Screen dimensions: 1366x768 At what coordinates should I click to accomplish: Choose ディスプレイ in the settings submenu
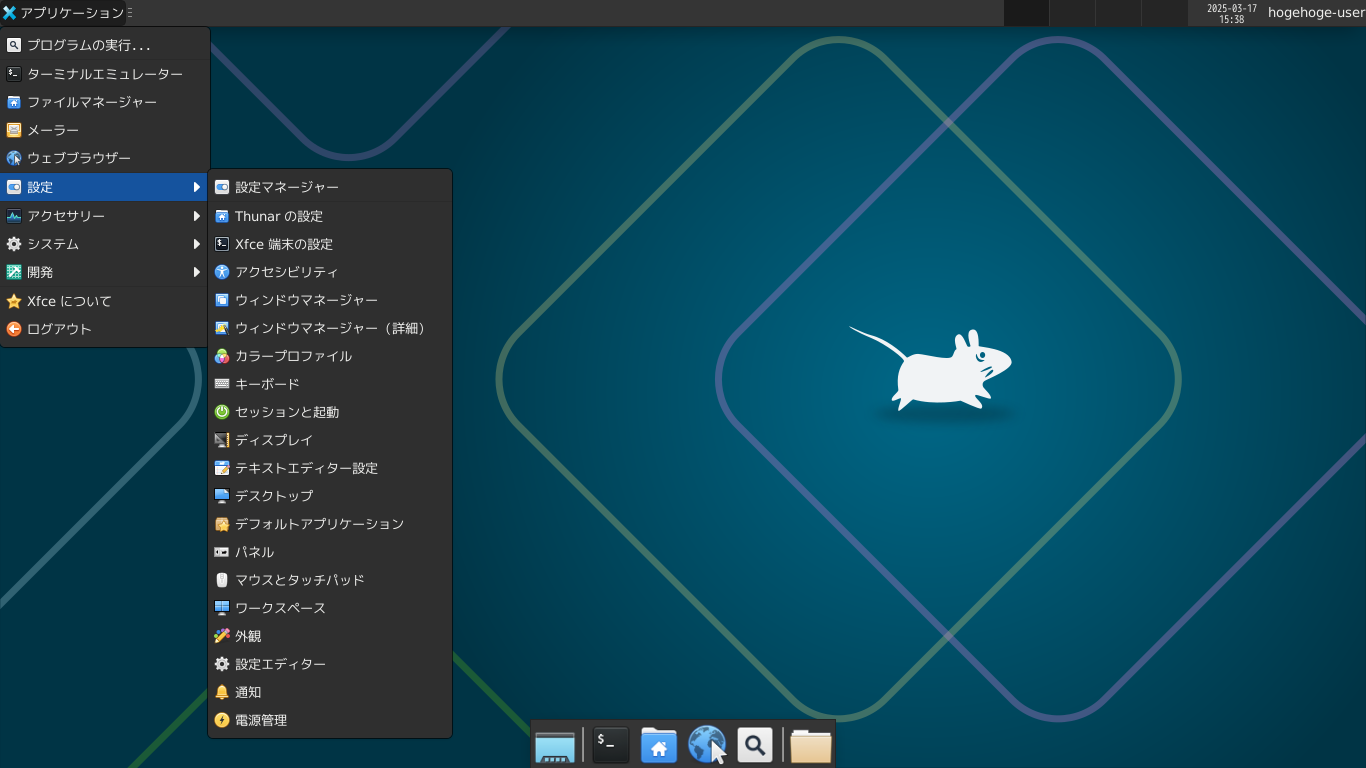click(330, 440)
